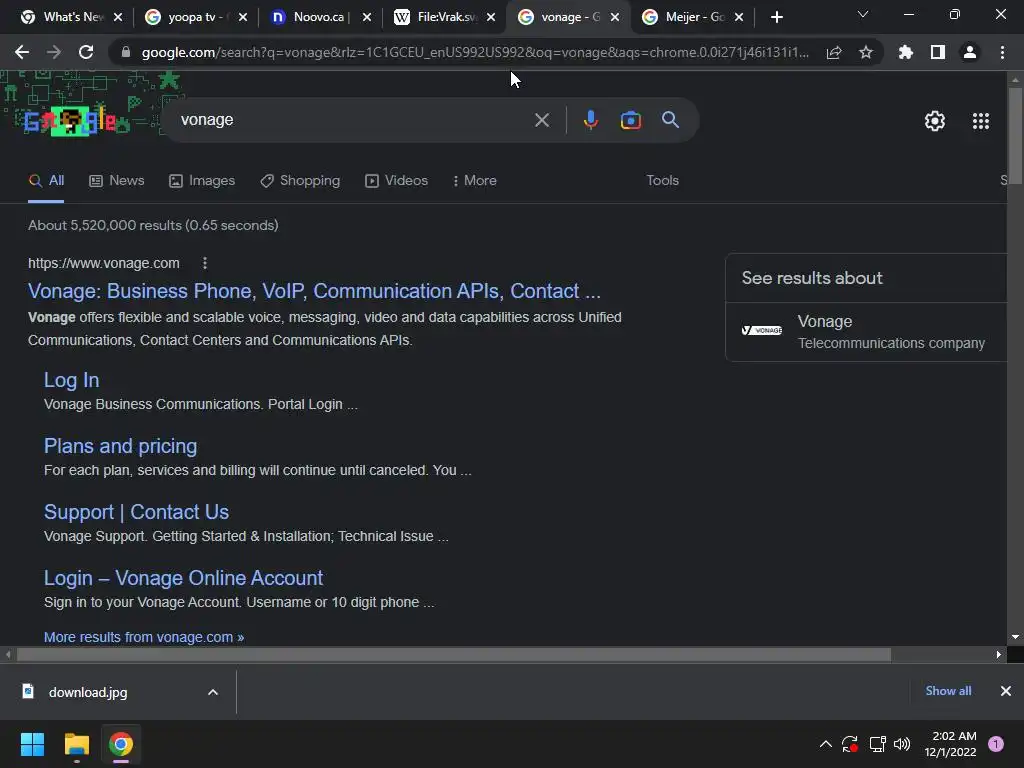Open Windows Start menu
This screenshot has width=1024, height=768.
pos(32,744)
